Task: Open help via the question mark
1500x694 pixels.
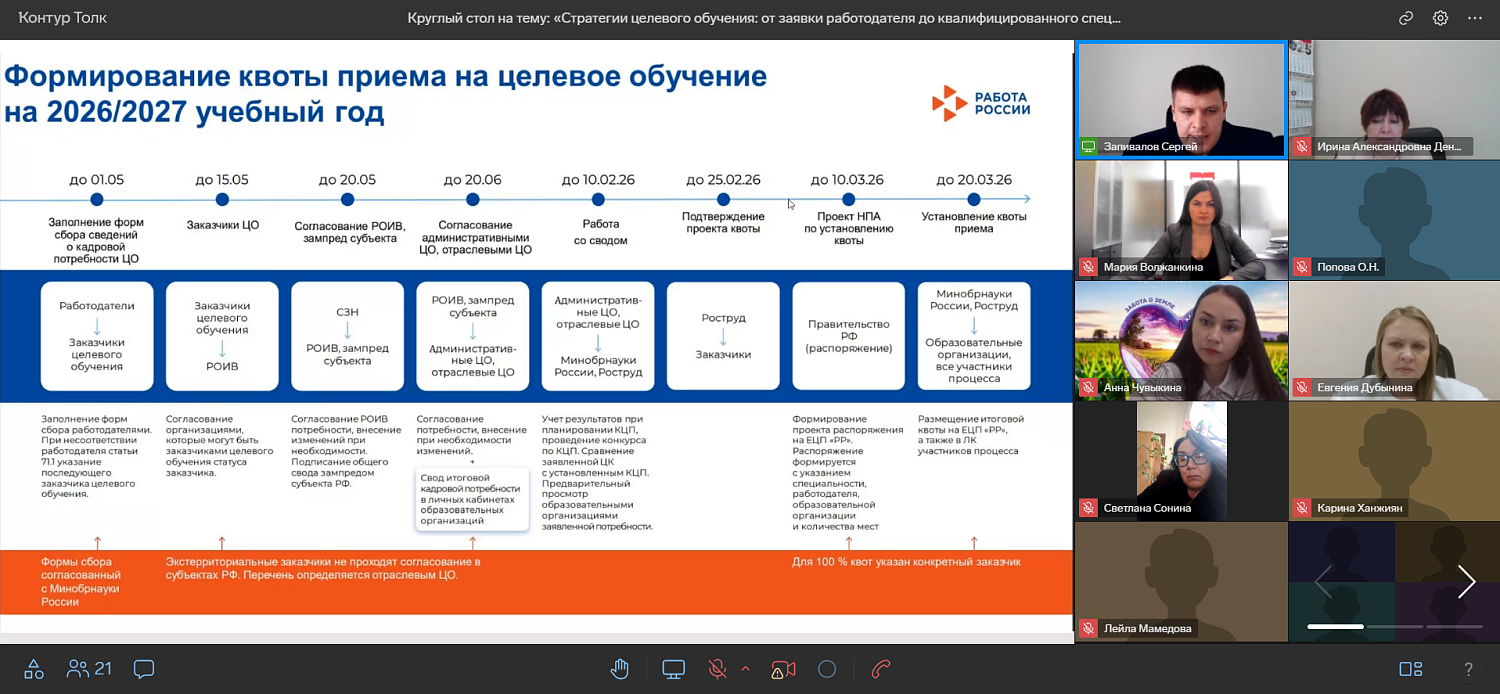Action: click(1468, 670)
